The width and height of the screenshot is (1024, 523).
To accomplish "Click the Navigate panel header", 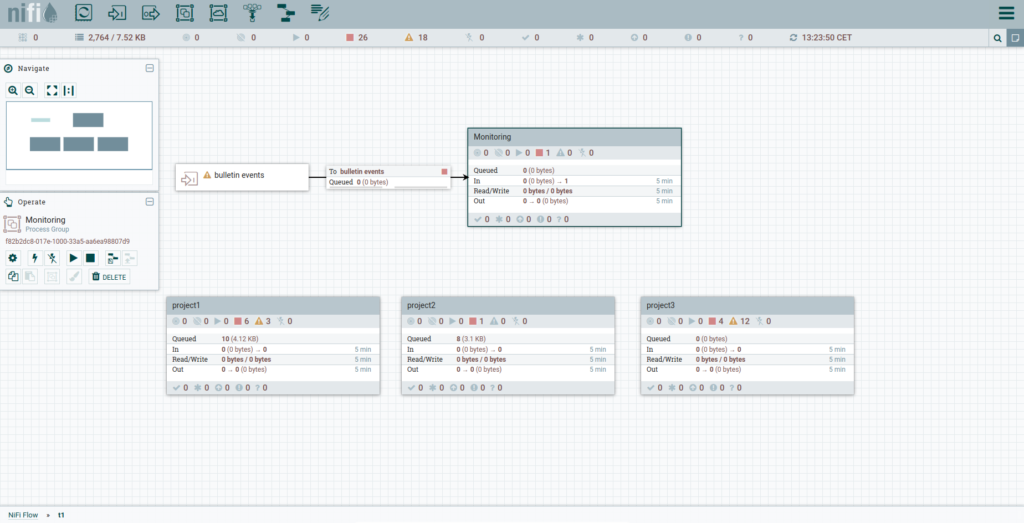I will tap(79, 68).
